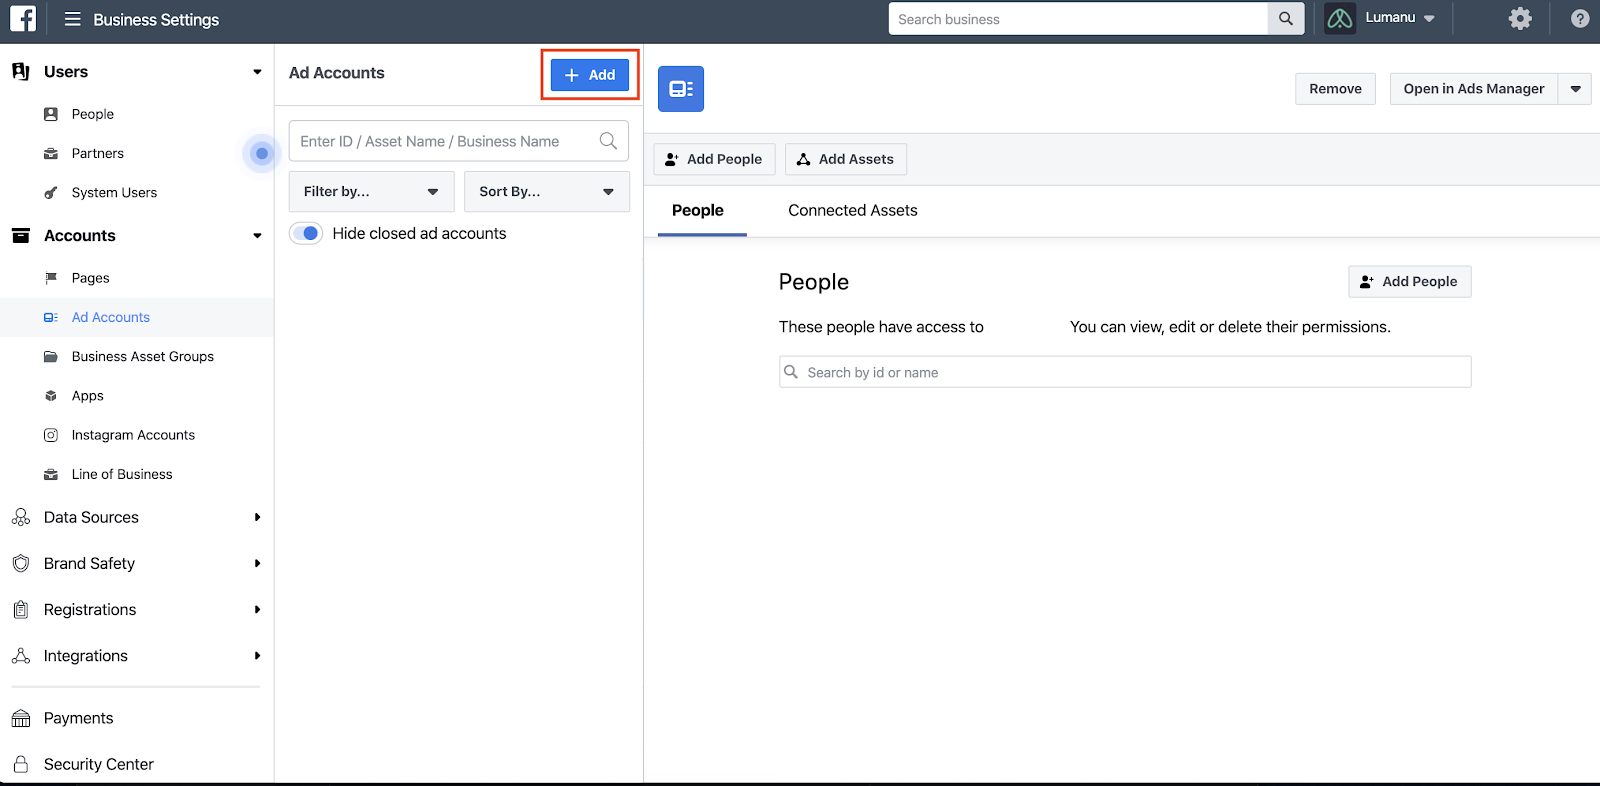Open Payments in sidebar
This screenshot has height=786, width=1600.
(79, 718)
